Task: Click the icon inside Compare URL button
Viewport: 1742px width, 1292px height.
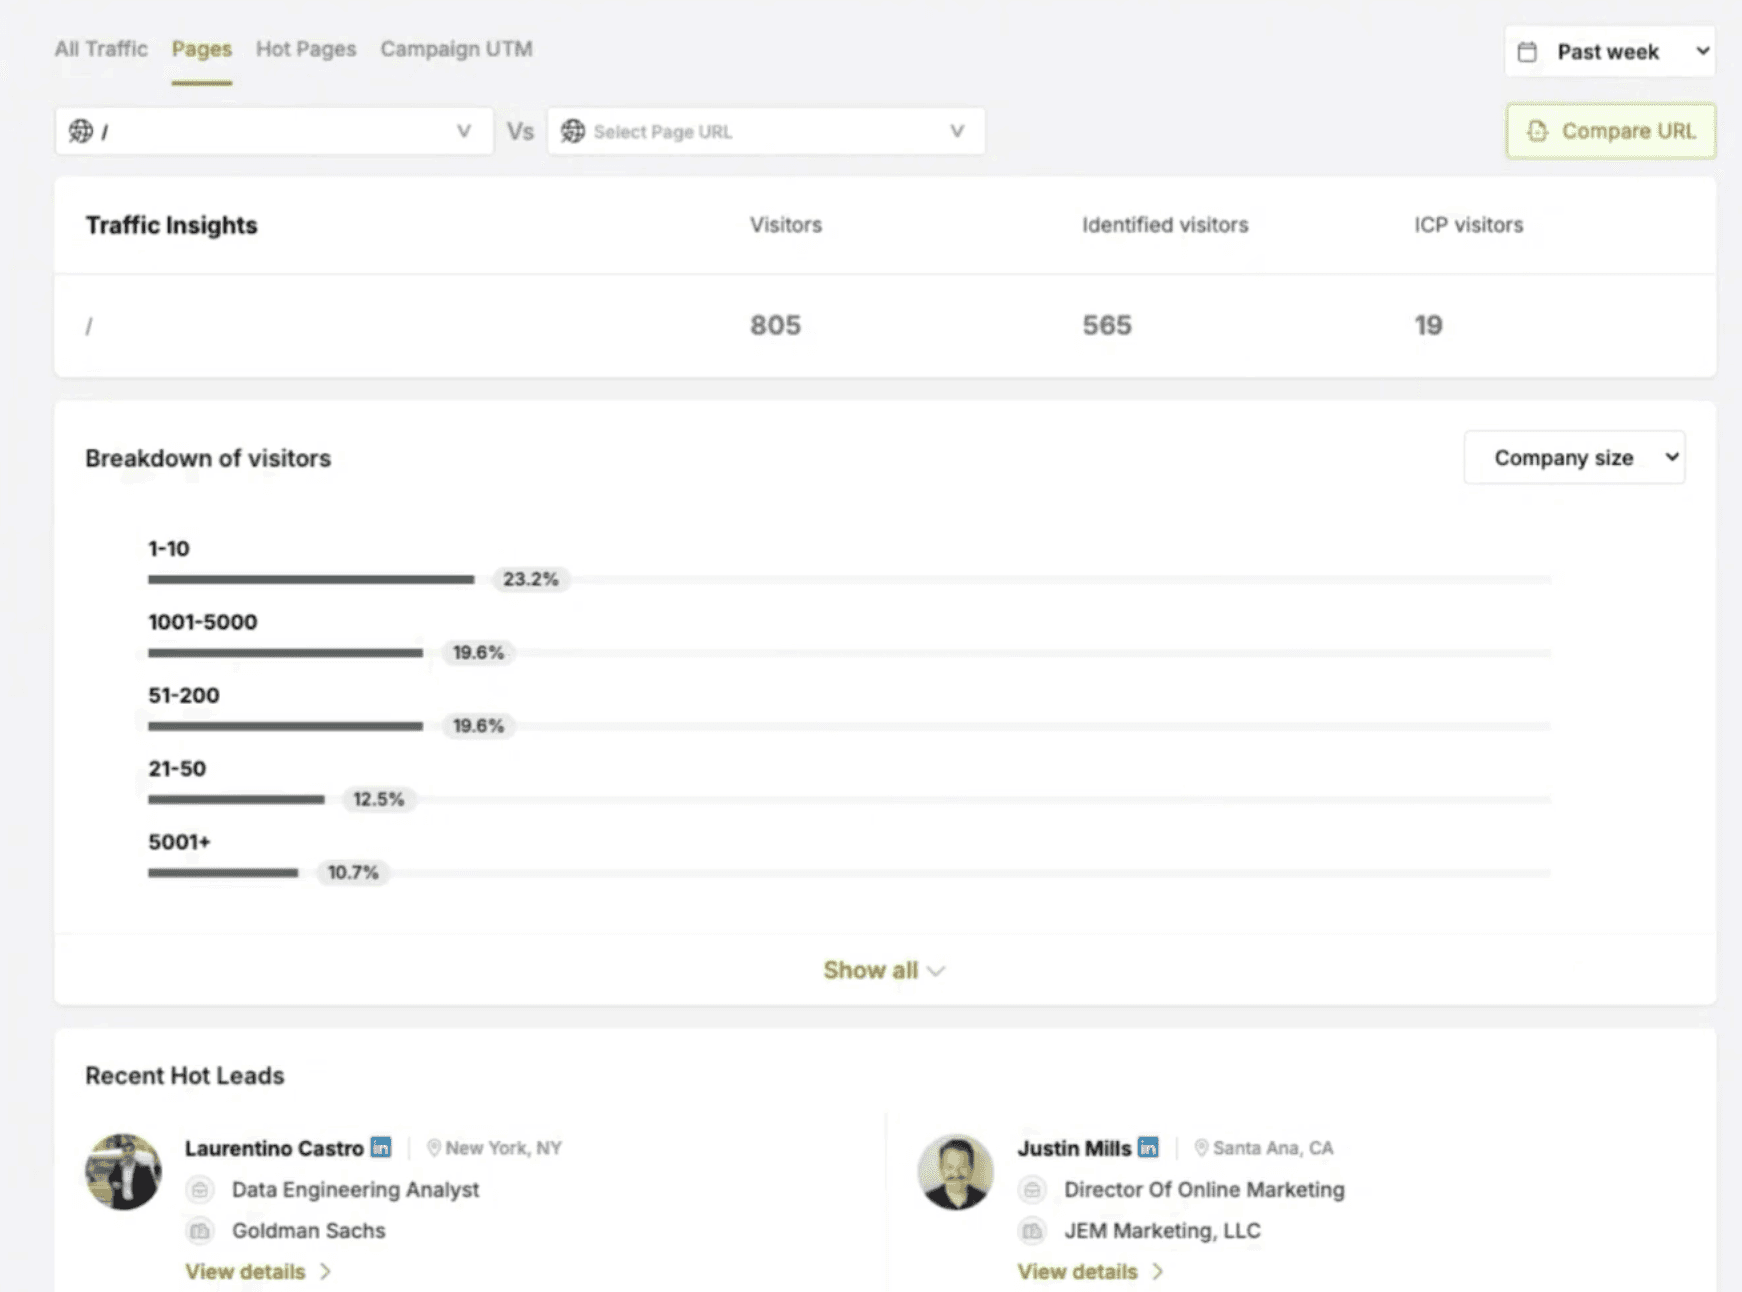Action: pyautogui.click(x=1538, y=131)
